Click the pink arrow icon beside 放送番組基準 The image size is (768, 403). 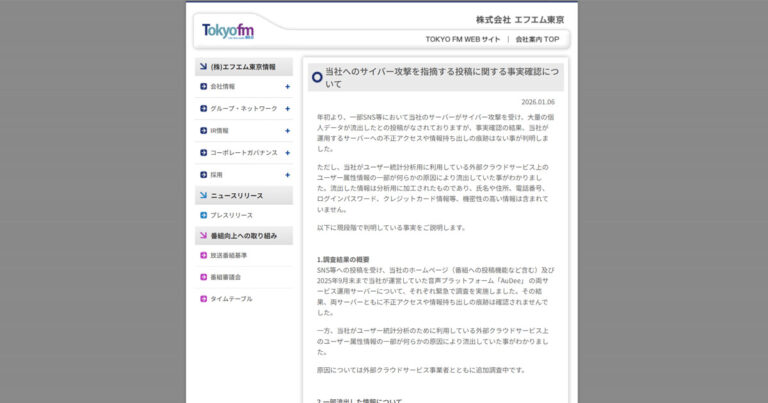(x=203, y=256)
